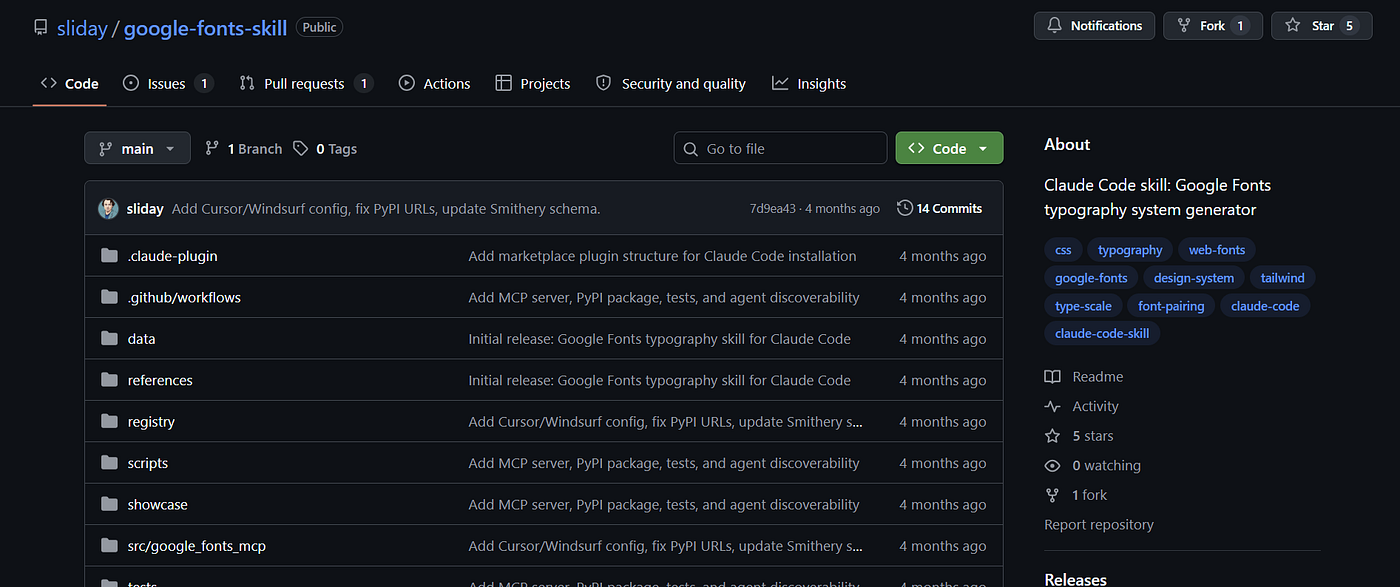Click Report repository link
Viewport: 1400px width, 587px height.
click(x=1099, y=525)
